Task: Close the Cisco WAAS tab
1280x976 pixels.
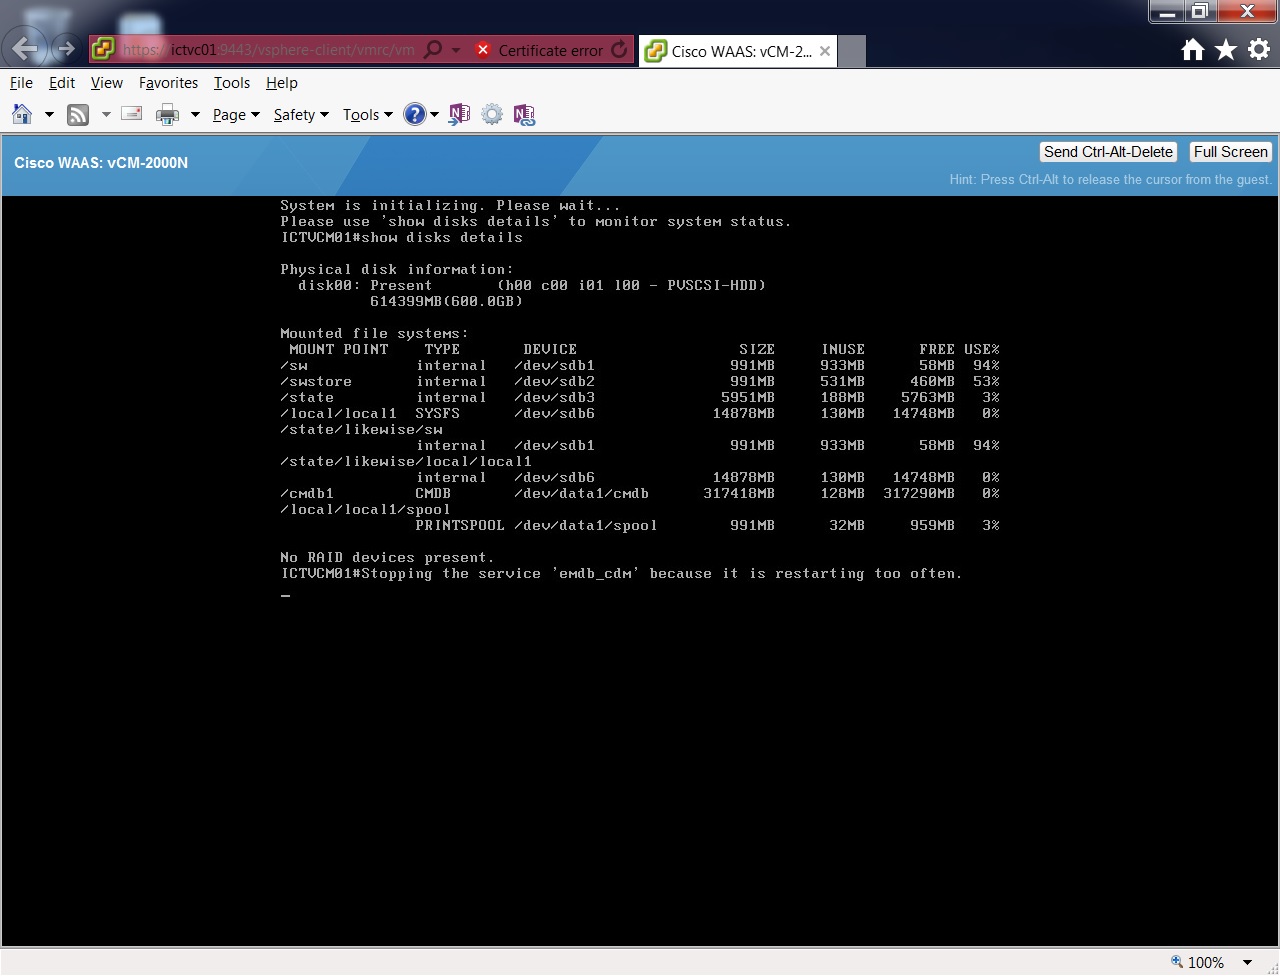Action: pyautogui.click(x=825, y=51)
